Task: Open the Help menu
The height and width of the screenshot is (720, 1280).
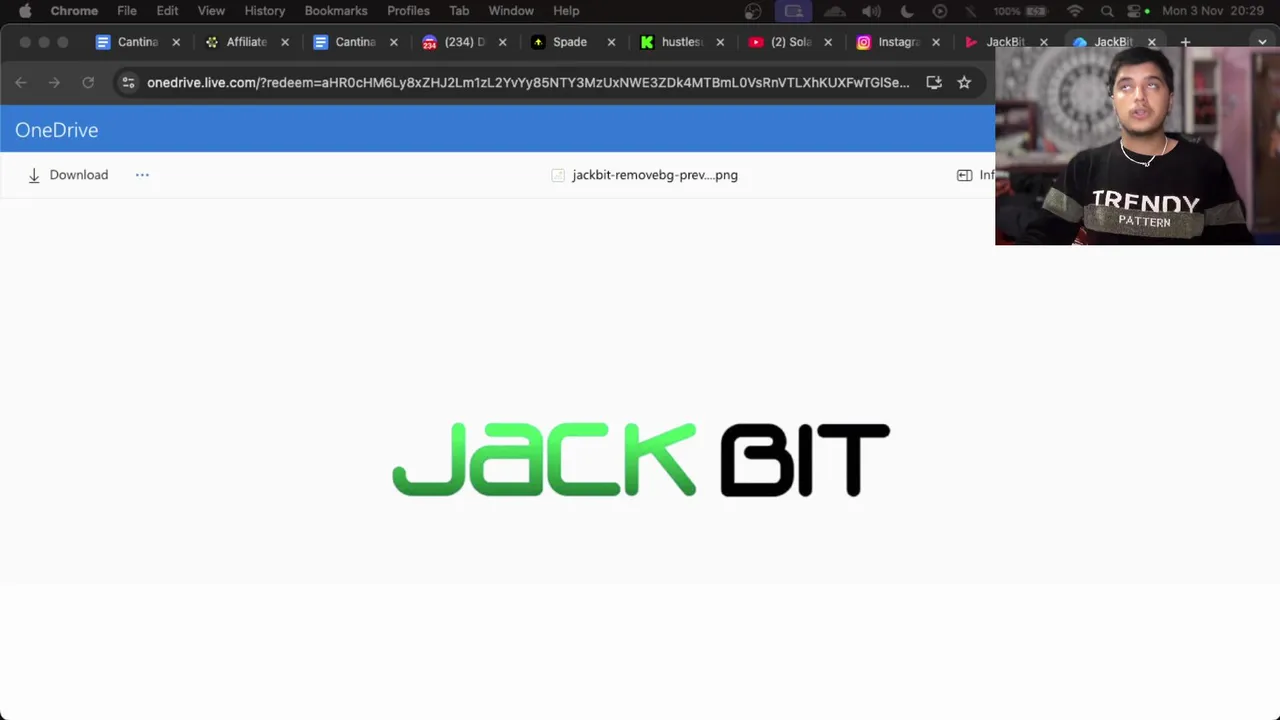Action: coord(566,11)
